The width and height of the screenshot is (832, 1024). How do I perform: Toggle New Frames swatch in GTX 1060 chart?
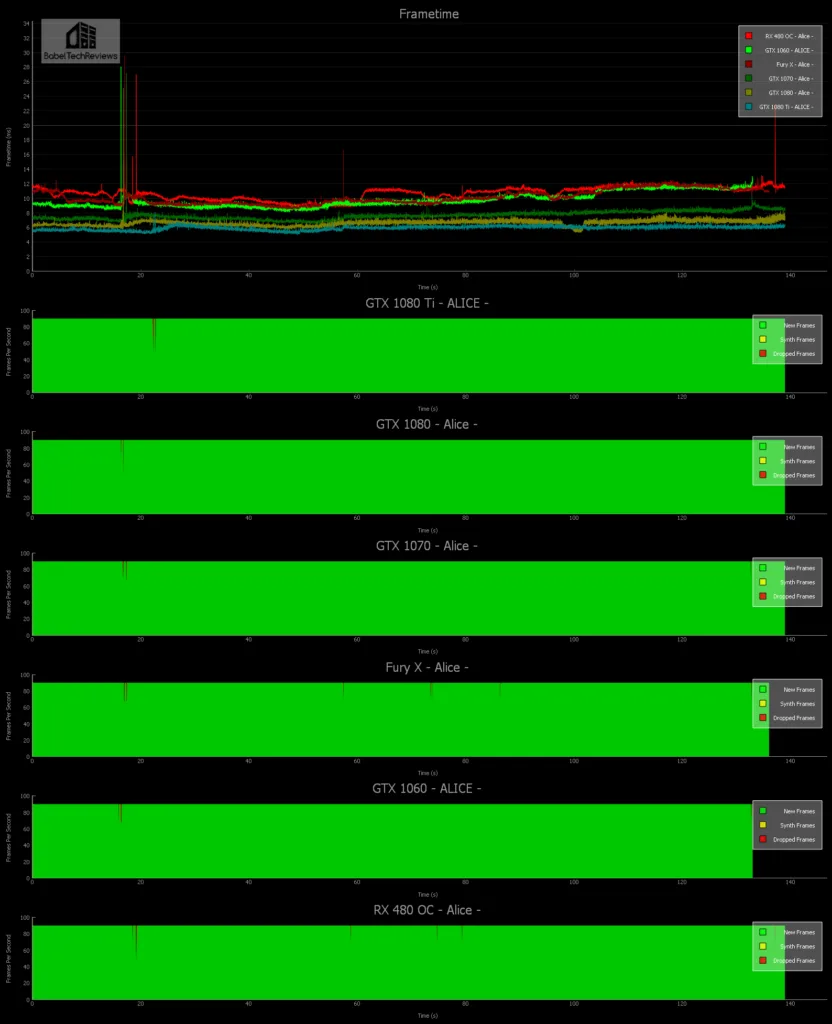tap(763, 811)
